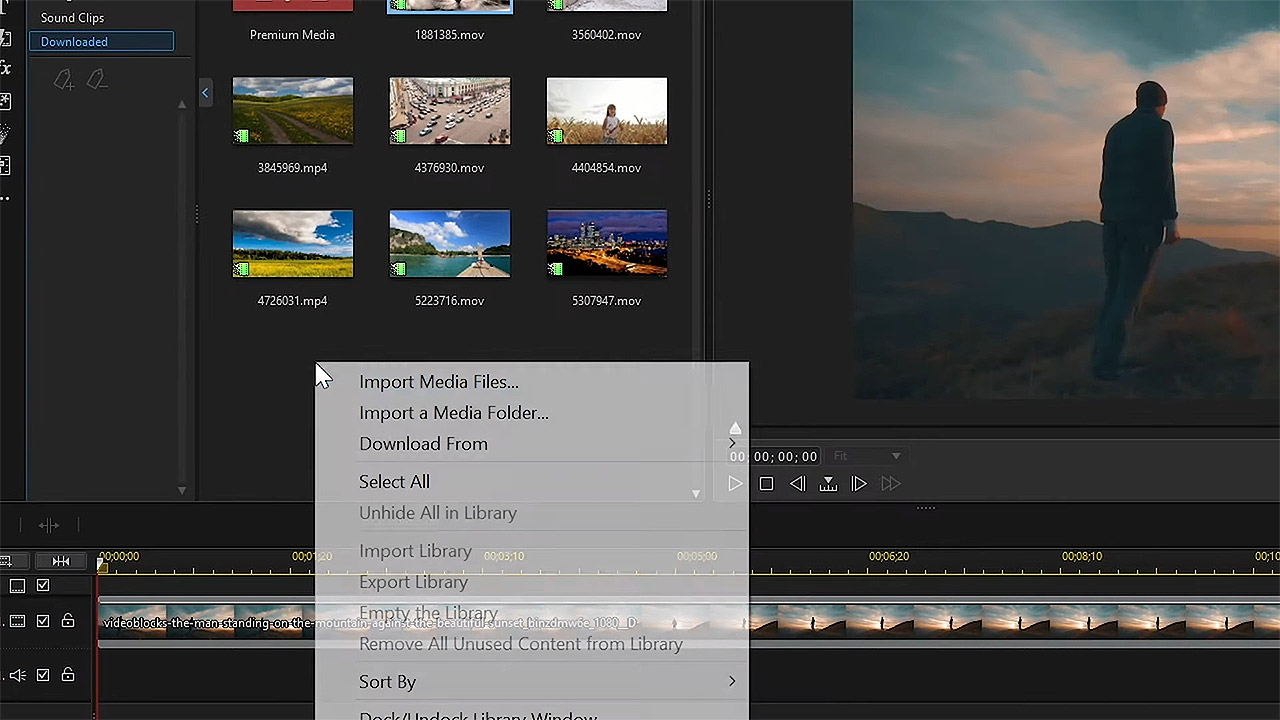Image resolution: width=1280 pixels, height=720 pixels.
Task: Open the fx Effect Room
Action: coord(5,68)
